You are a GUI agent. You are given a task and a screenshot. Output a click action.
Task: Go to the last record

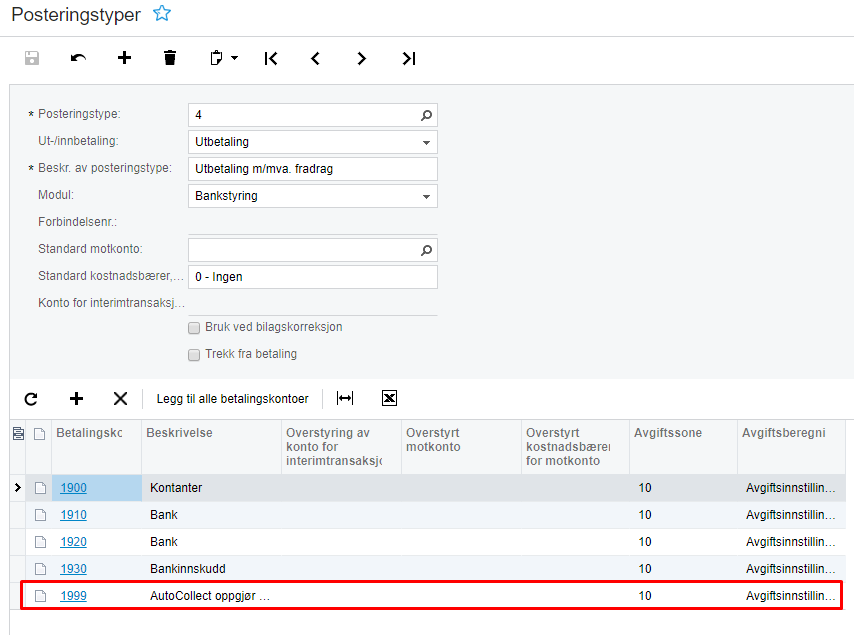(408, 58)
